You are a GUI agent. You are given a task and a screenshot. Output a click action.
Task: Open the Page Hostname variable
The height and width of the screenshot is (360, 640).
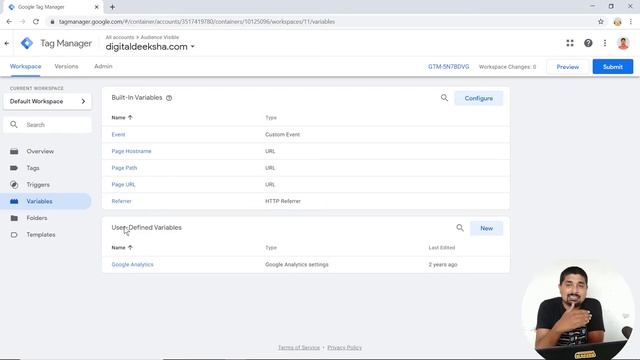[x=131, y=151]
